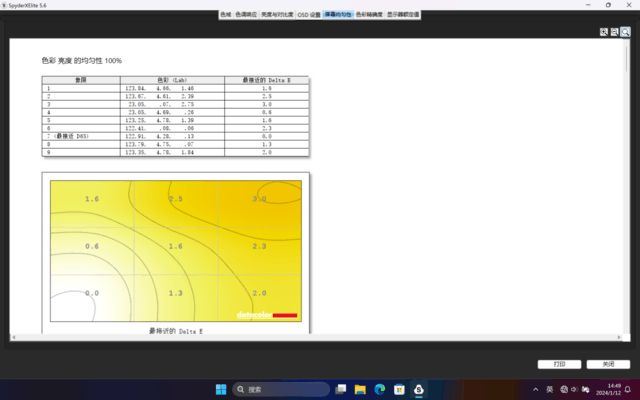Open the Windows Start menu
This screenshot has height=400, width=640.
tap(220, 389)
